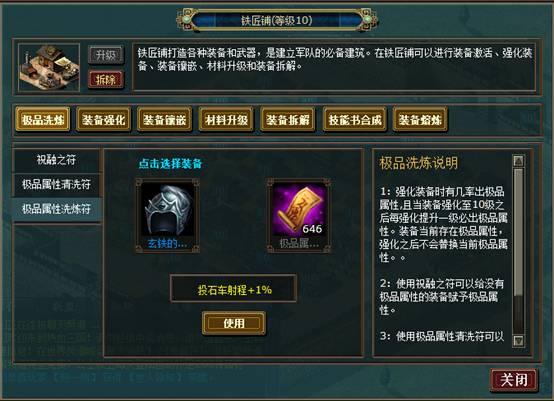Switch to the 装备强化 tab

(104, 120)
